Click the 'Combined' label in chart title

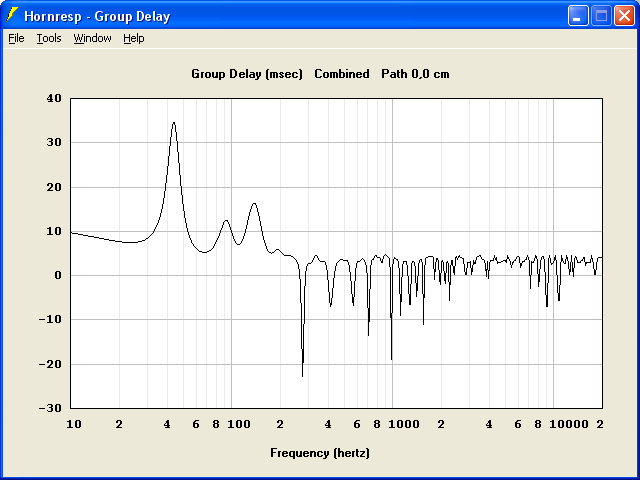tap(342, 74)
